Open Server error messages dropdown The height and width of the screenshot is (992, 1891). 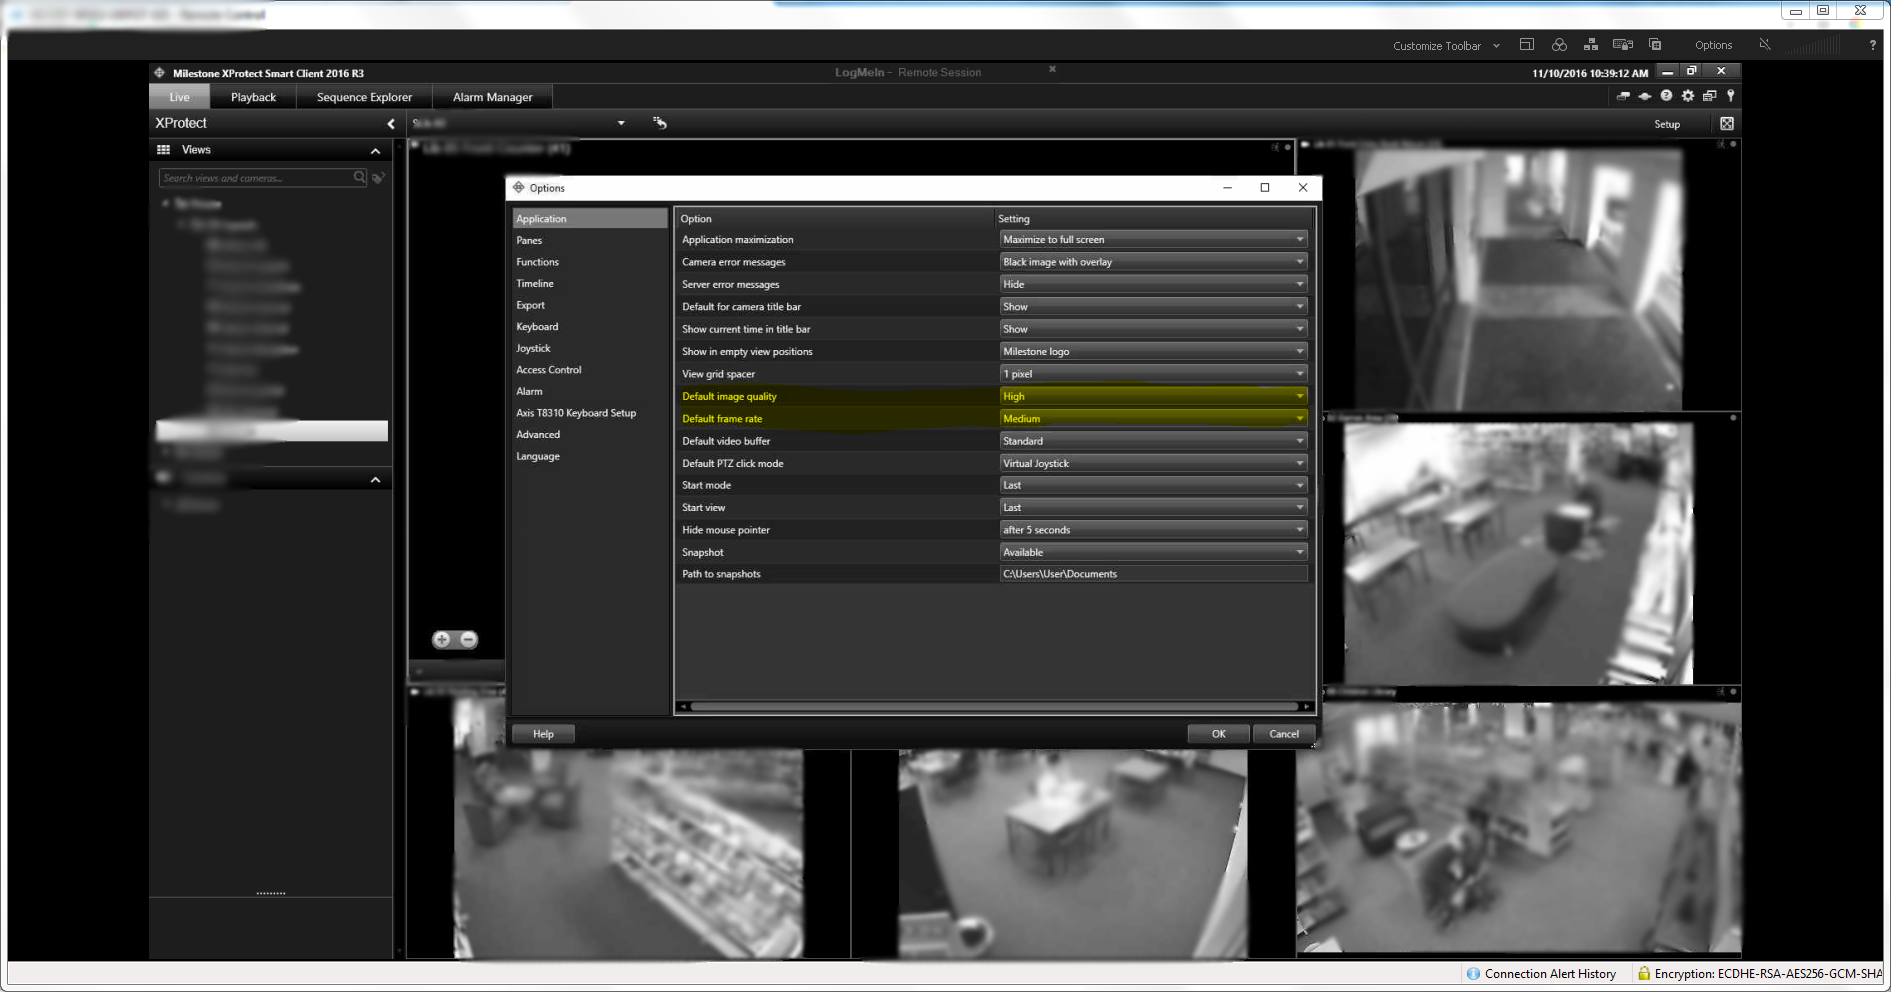pos(1153,285)
